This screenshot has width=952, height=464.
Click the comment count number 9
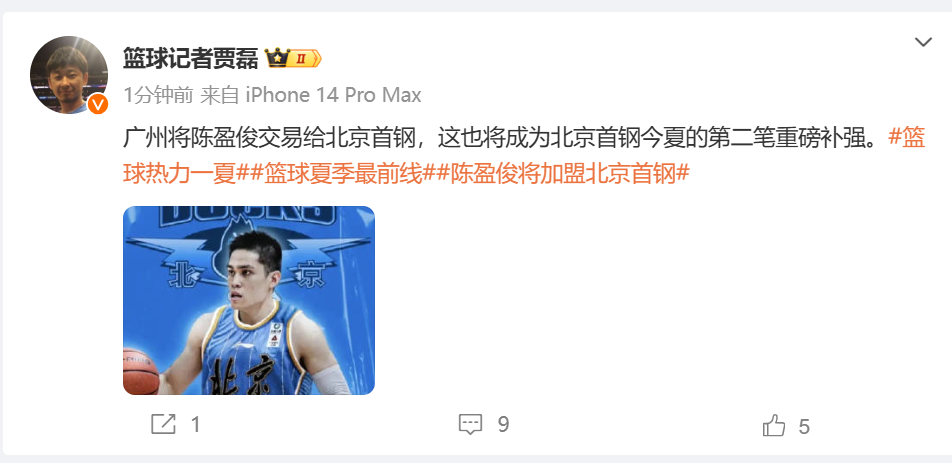[503, 425]
